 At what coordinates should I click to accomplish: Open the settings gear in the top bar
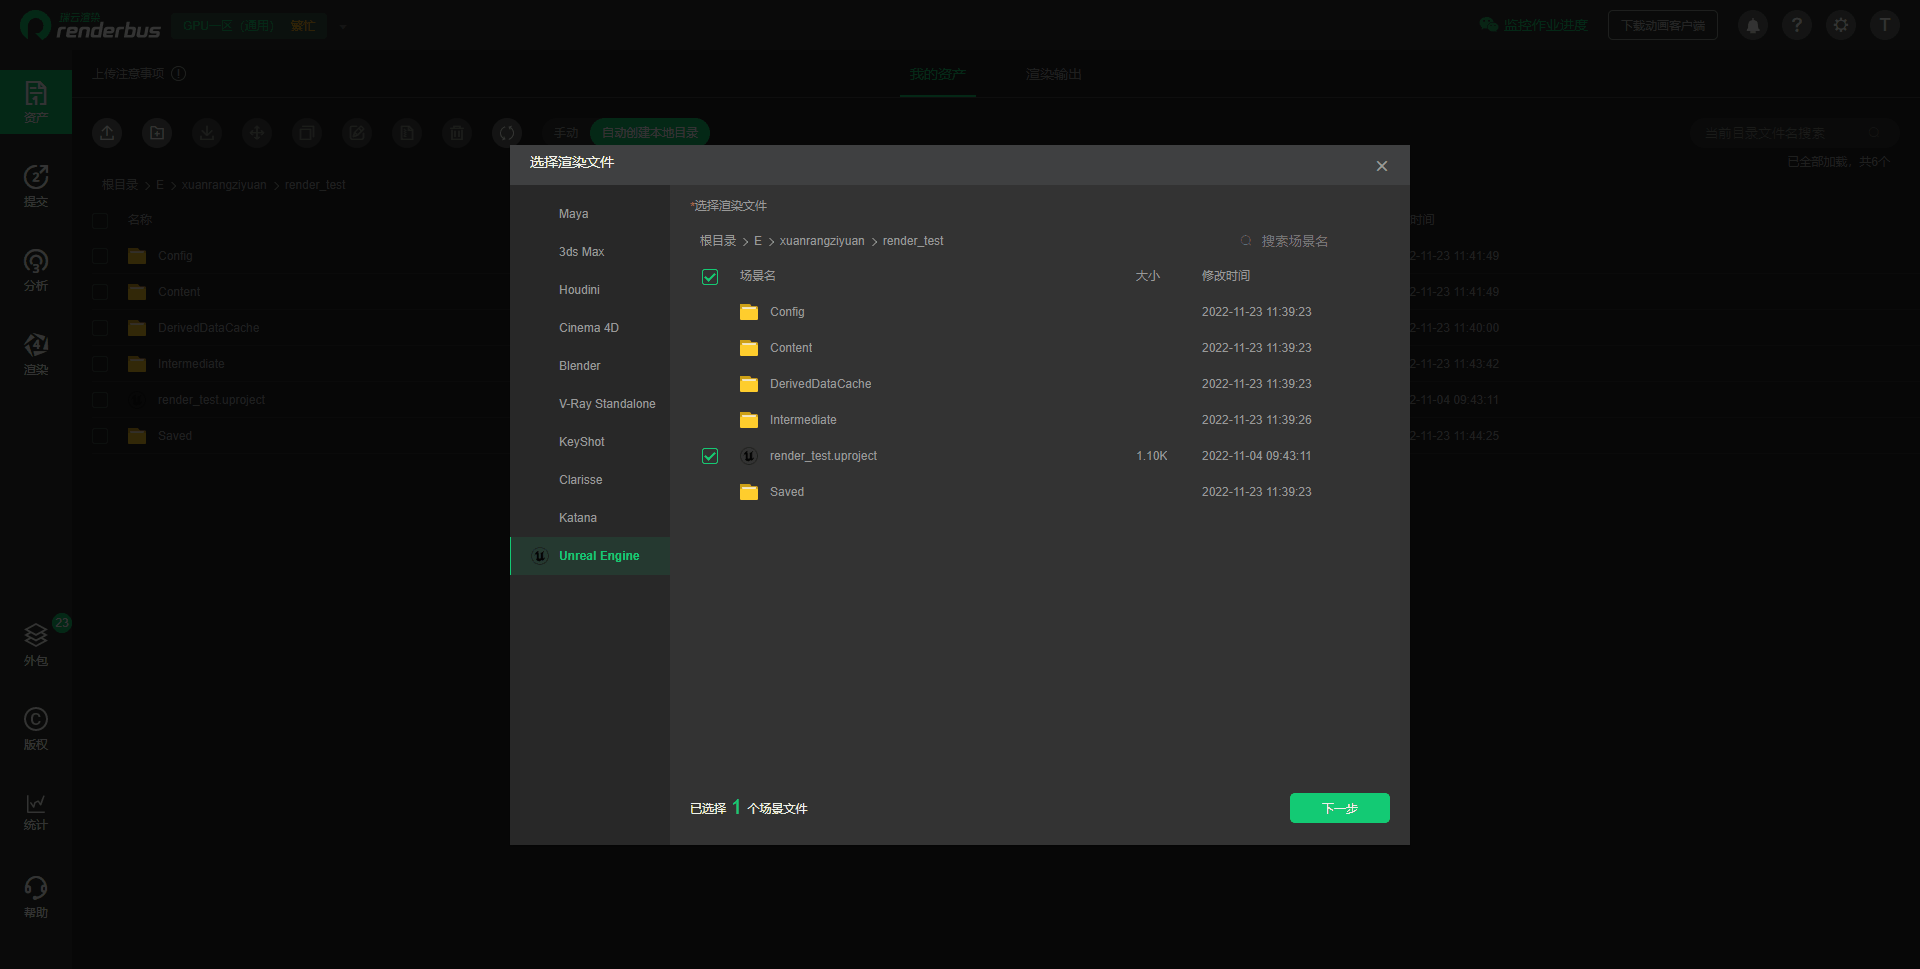tap(1840, 25)
